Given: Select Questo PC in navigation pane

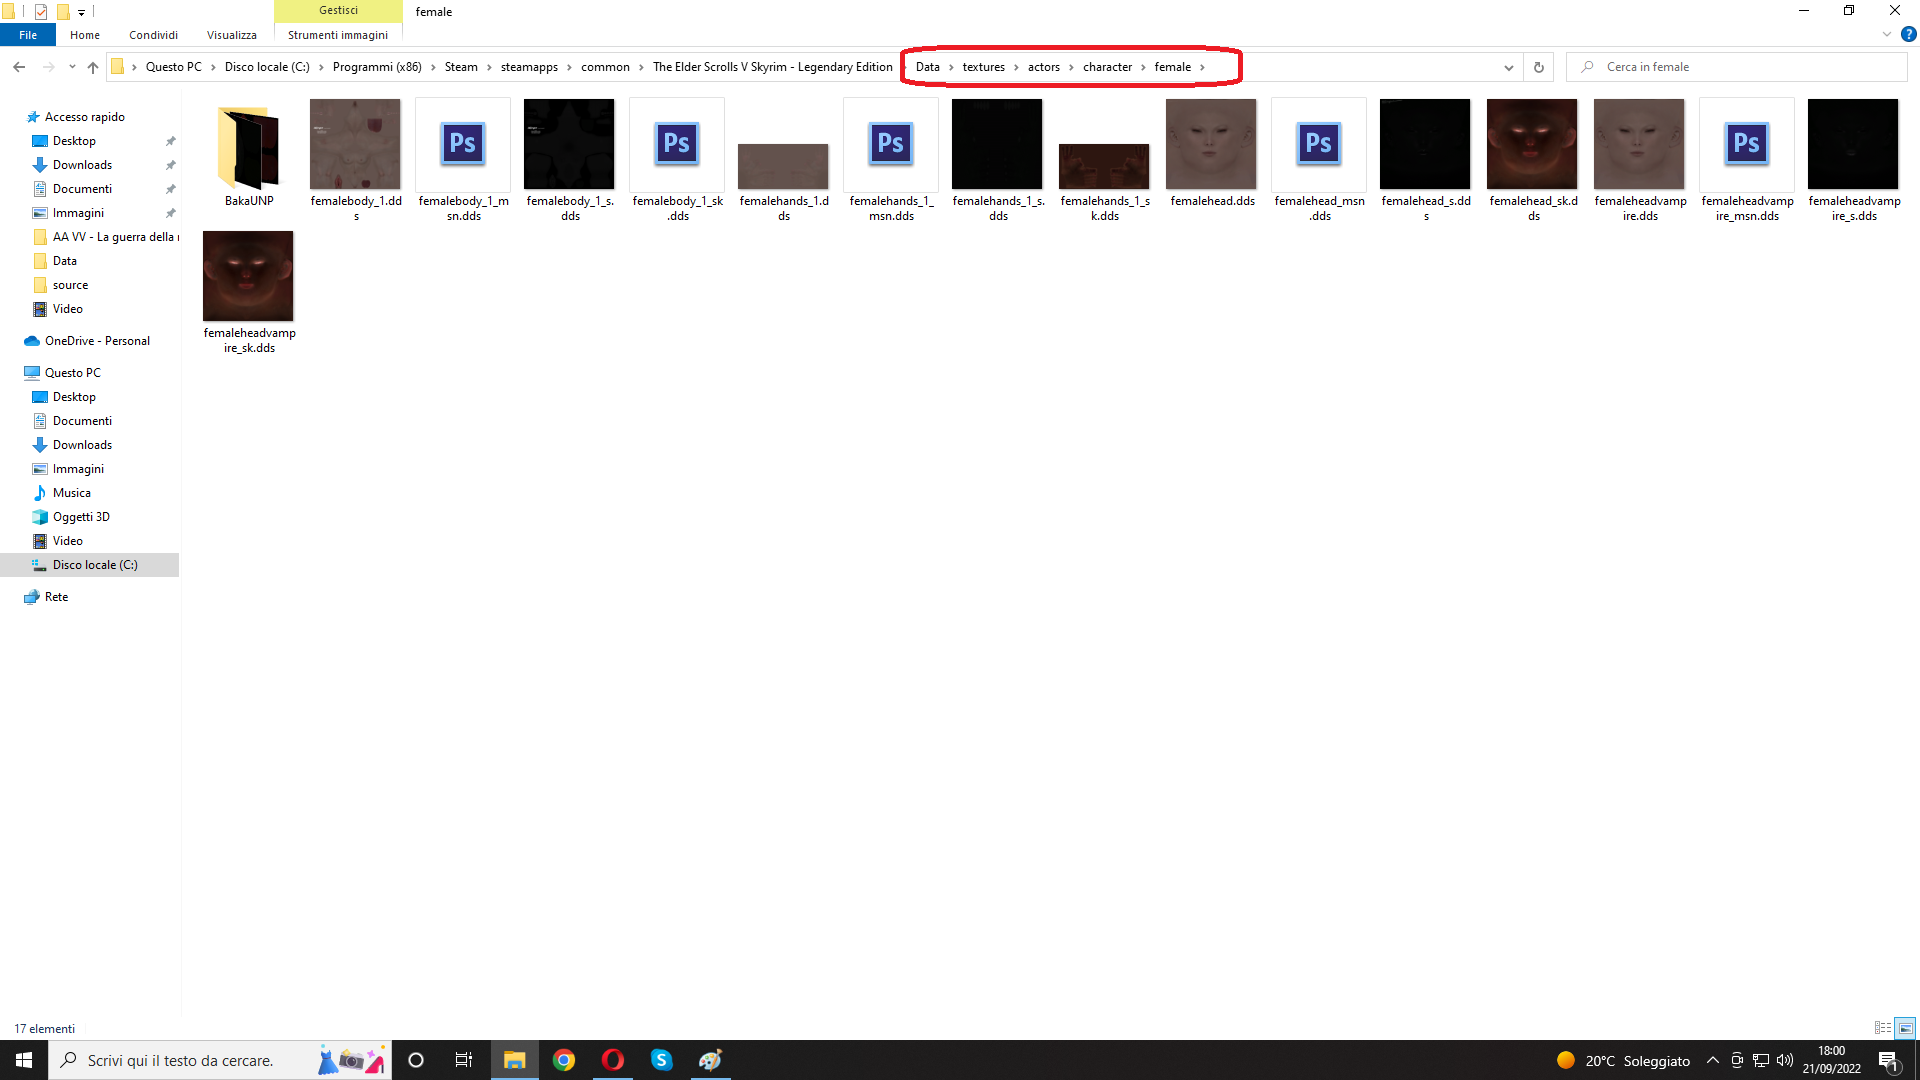Looking at the screenshot, I should point(72,373).
